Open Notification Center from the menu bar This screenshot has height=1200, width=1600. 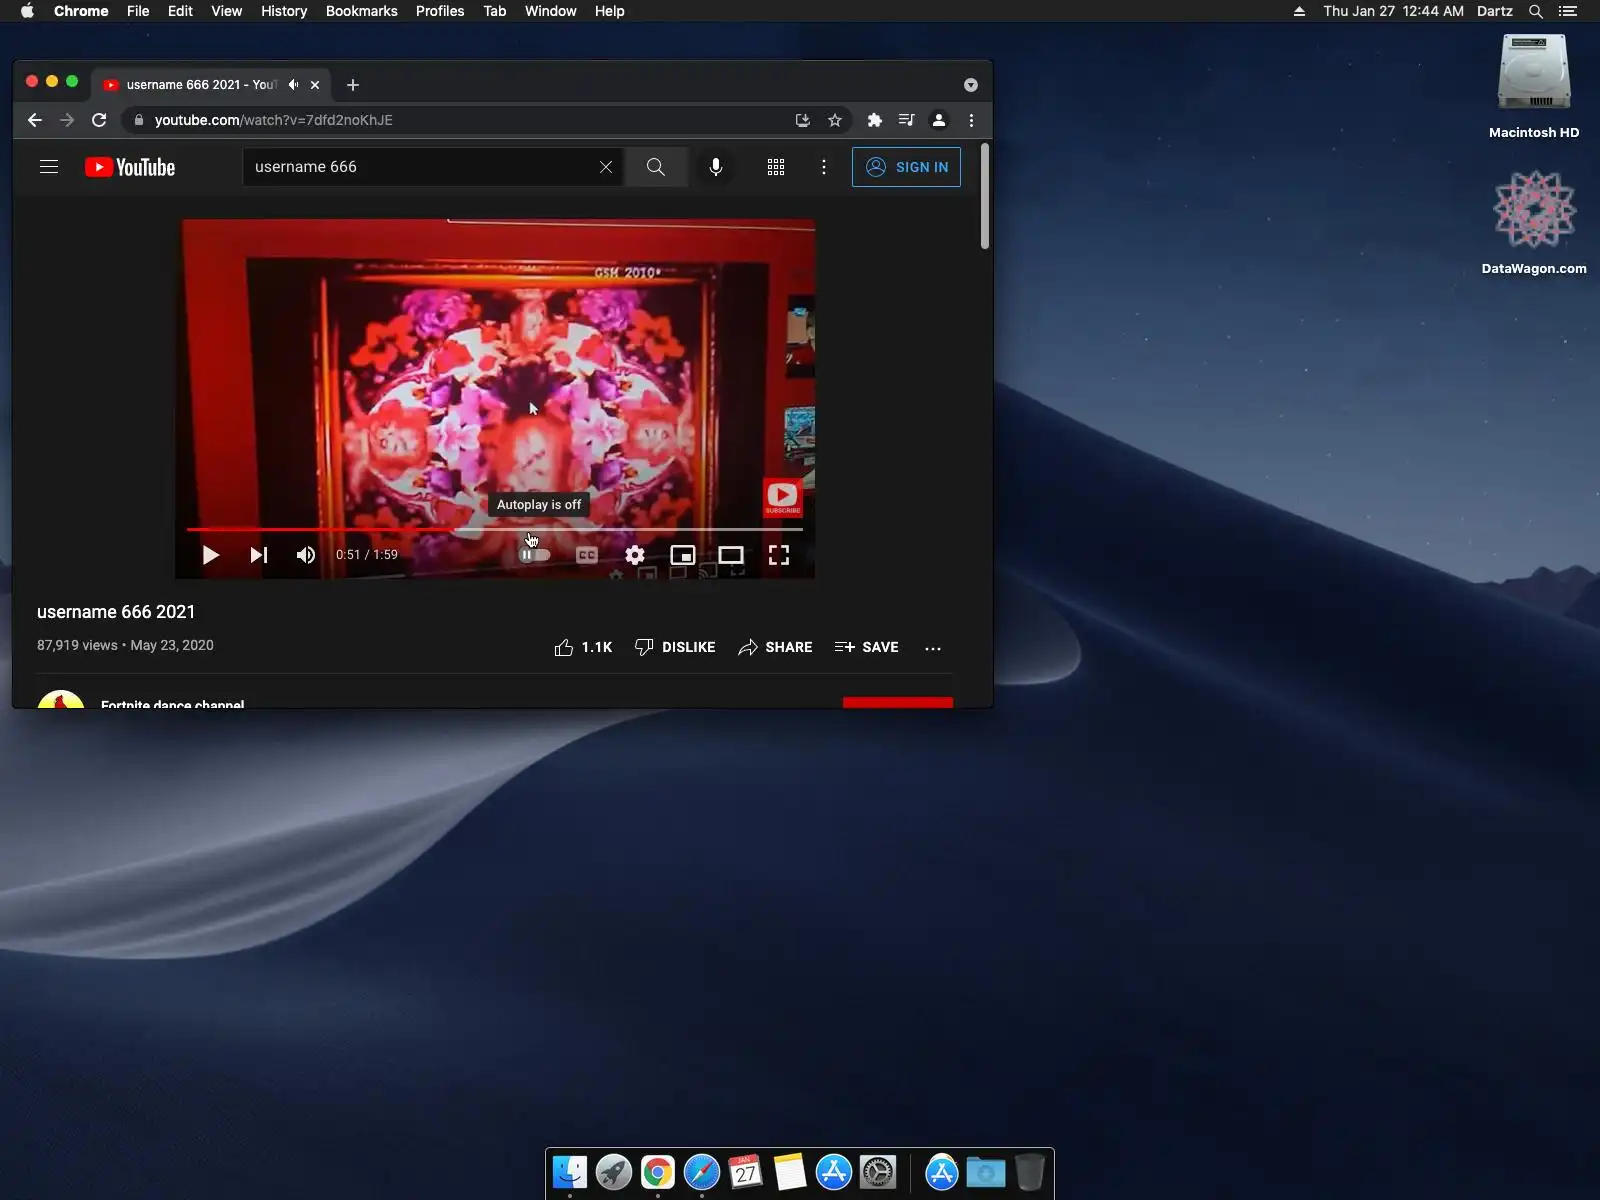1568,11
